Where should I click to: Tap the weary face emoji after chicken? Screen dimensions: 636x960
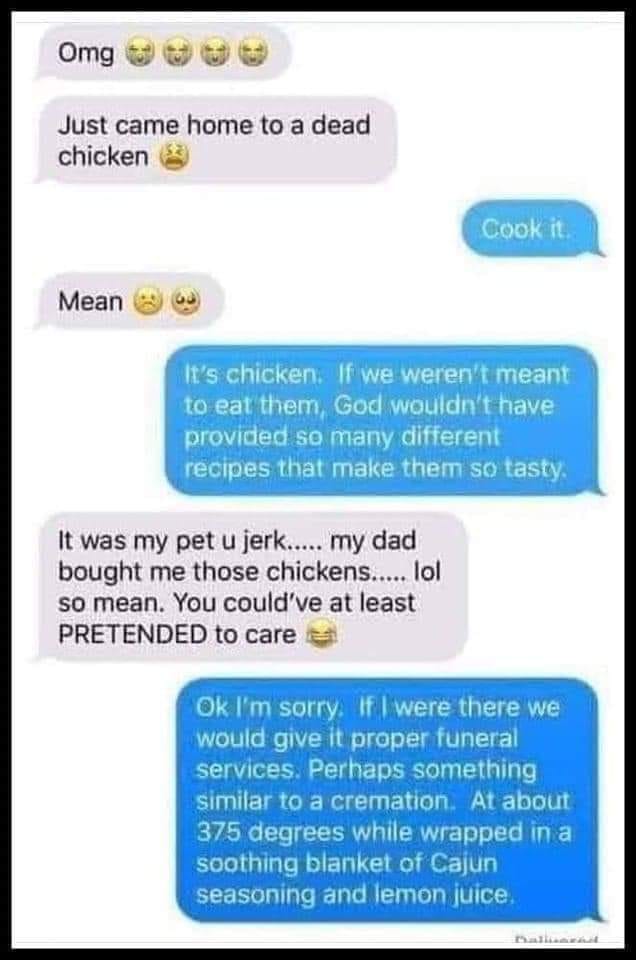click(x=174, y=157)
